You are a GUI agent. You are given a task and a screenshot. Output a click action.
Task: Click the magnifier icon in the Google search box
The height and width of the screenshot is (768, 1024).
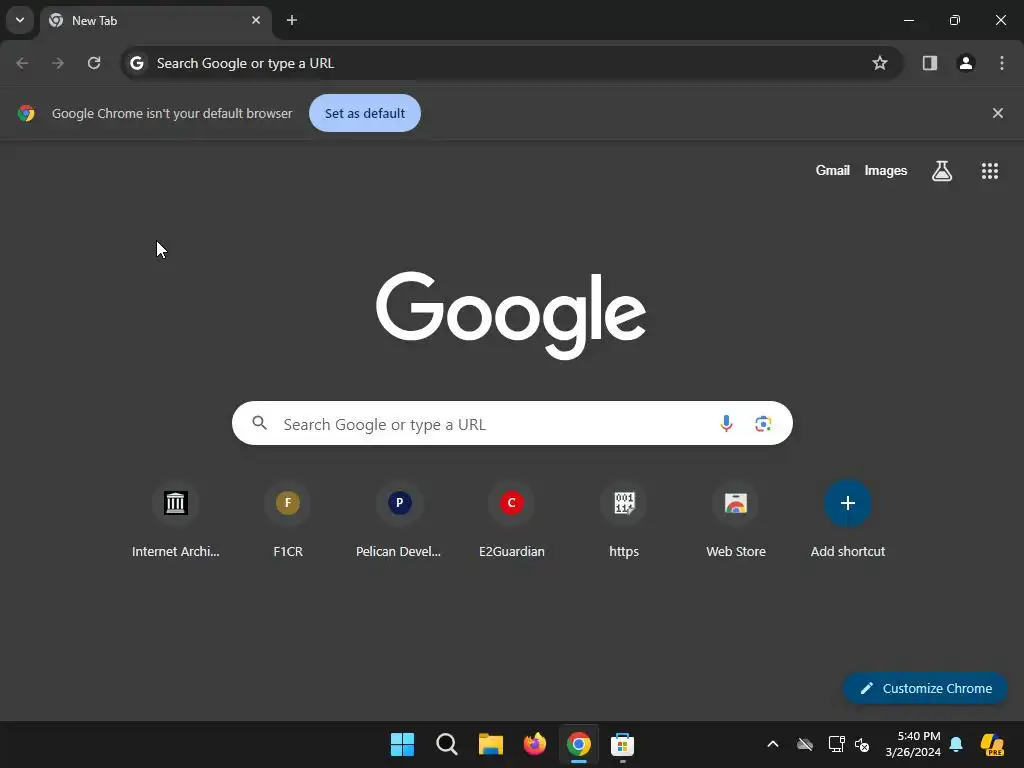click(259, 423)
